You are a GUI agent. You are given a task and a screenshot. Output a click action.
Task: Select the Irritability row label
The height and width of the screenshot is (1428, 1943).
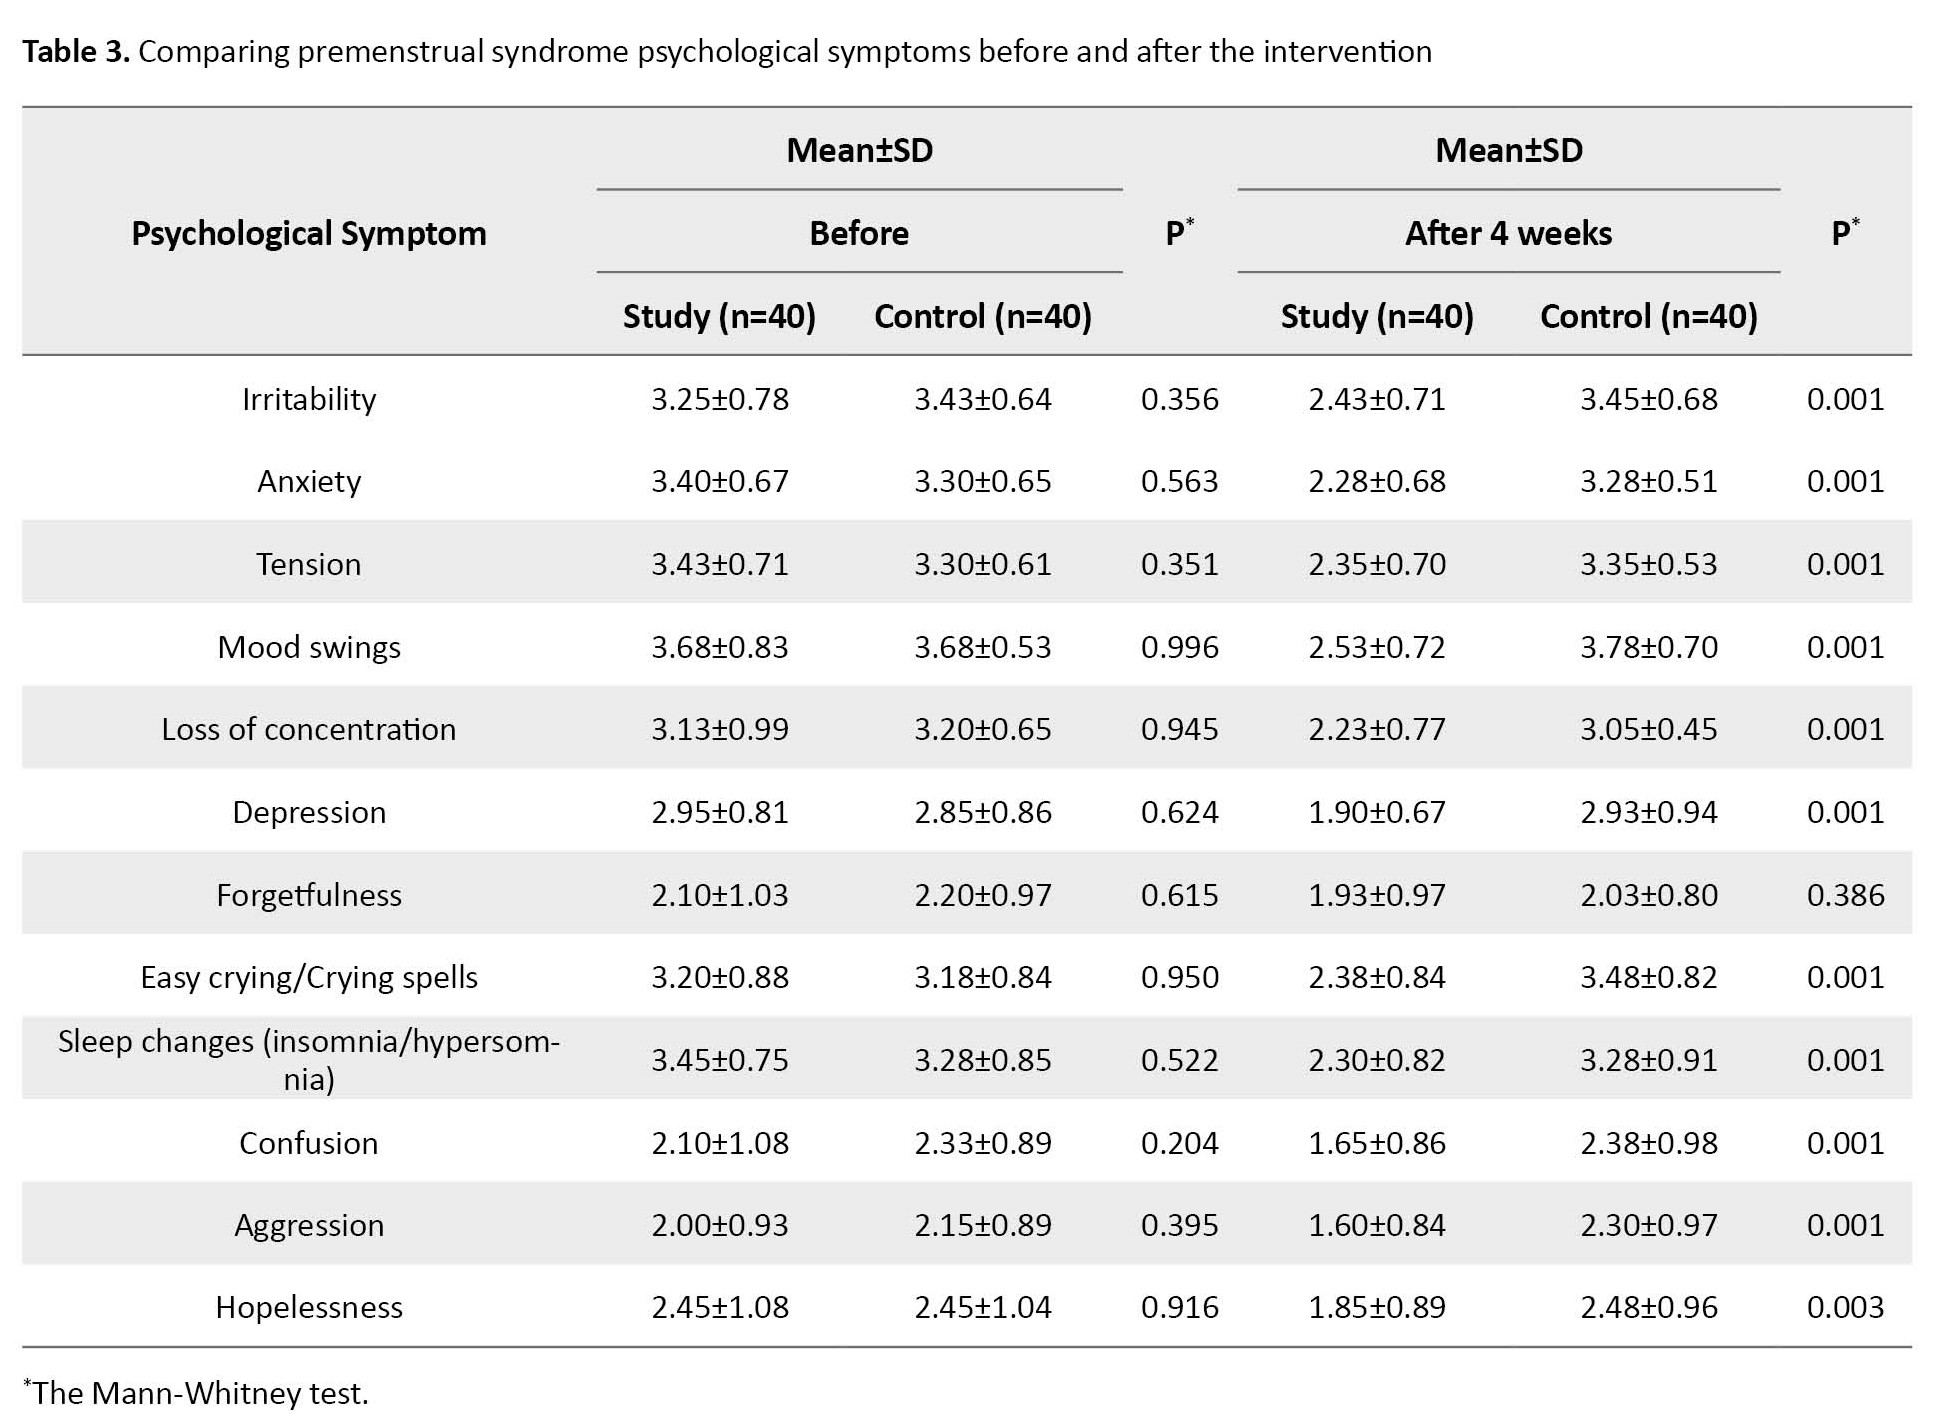click(x=309, y=399)
